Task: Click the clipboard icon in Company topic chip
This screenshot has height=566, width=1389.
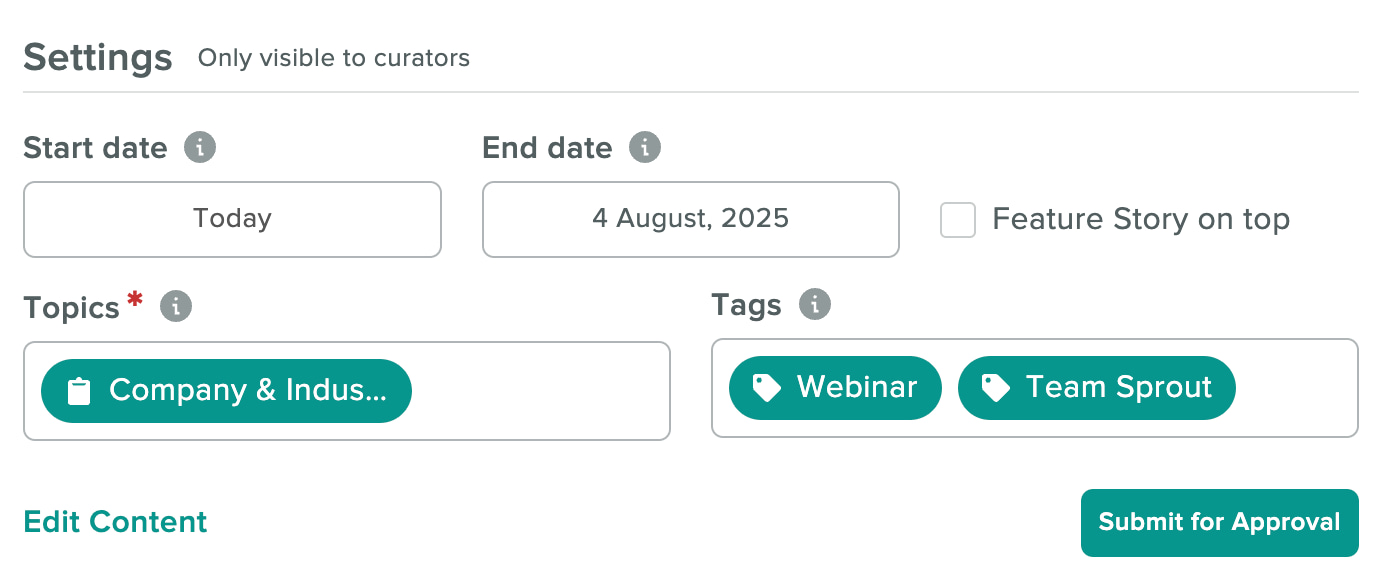Action: [x=78, y=391]
